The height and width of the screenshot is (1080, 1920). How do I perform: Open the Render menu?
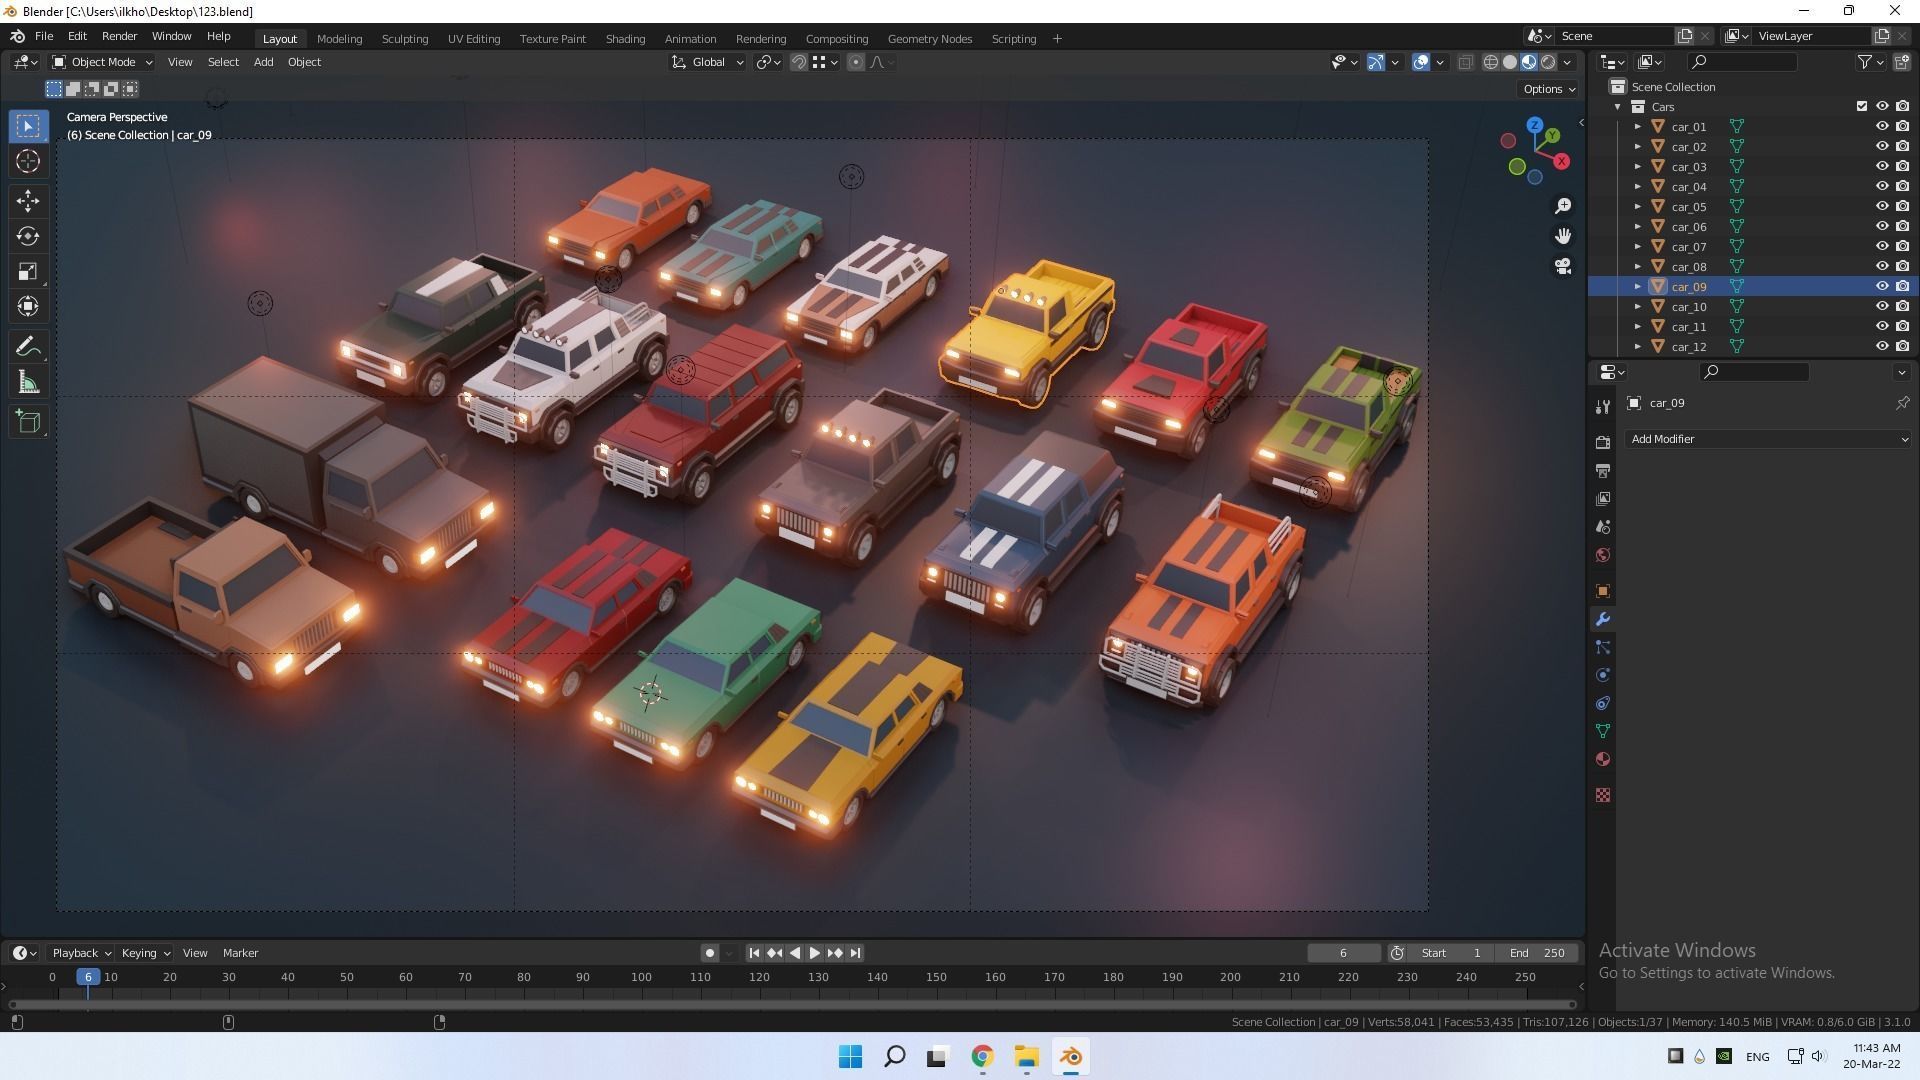pyautogui.click(x=119, y=36)
